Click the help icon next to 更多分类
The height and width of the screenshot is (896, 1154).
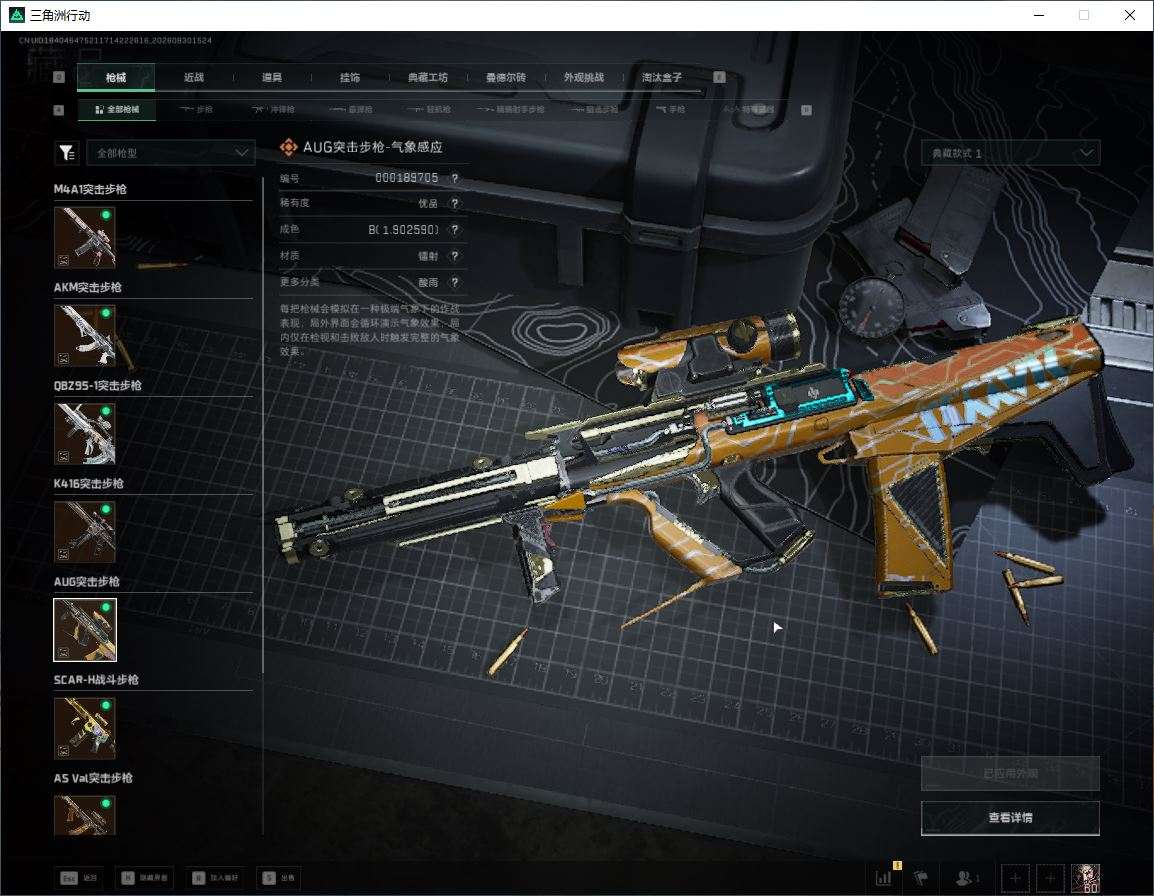(x=455, y=282)
